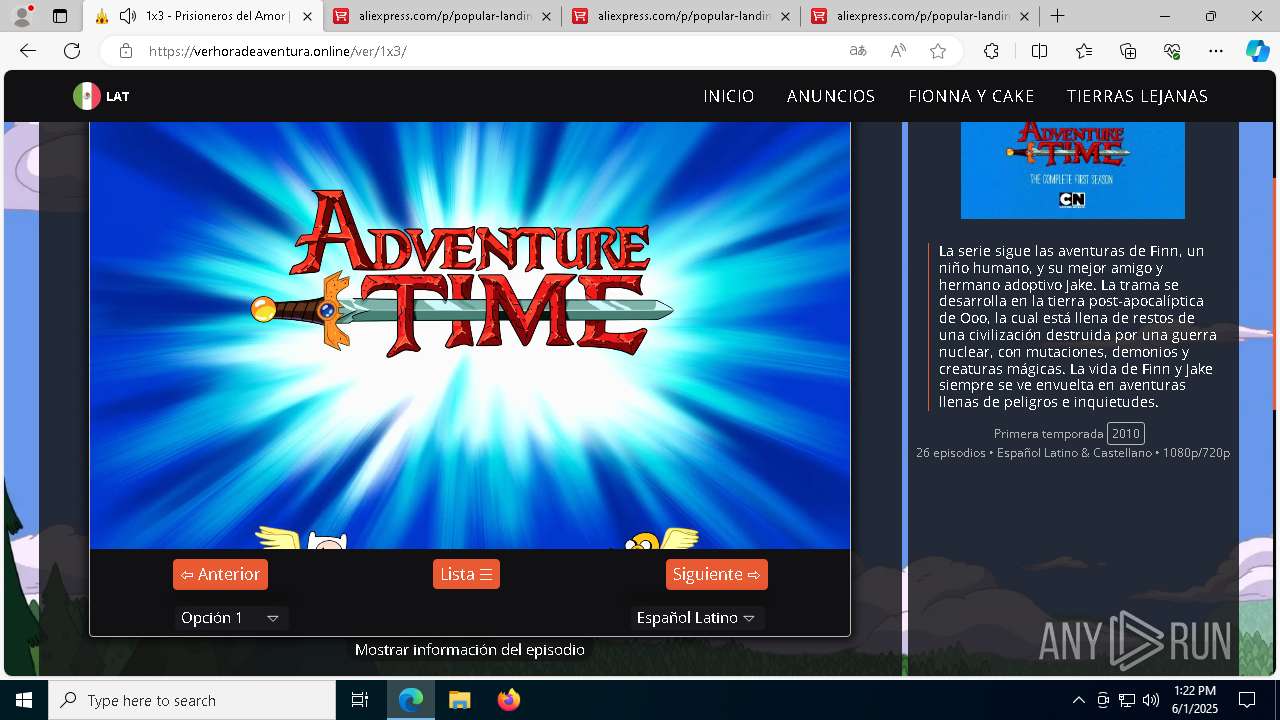Image resolution: width=1280 pixels, height=720 pixels.
Task: Close the 1x3 Prisioneros del Amor tab
Action: click(307, 16)
